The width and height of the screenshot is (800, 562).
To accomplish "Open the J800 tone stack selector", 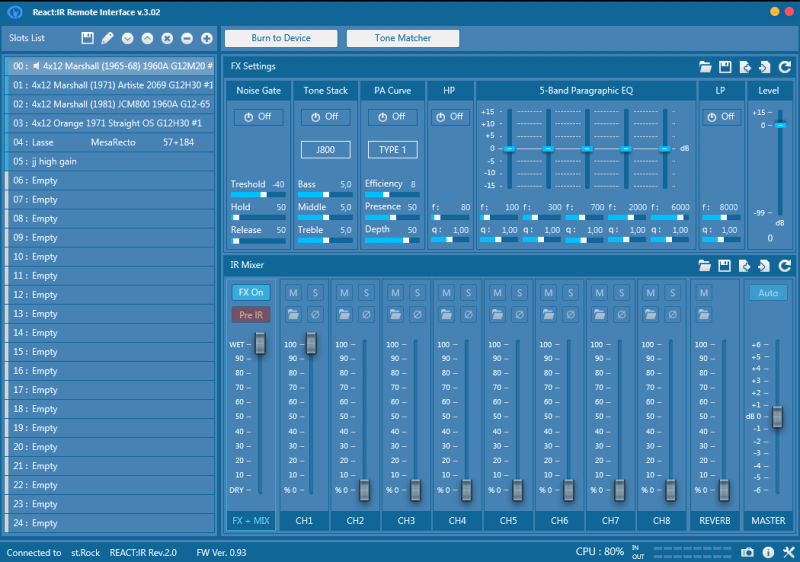I will 325,150.
